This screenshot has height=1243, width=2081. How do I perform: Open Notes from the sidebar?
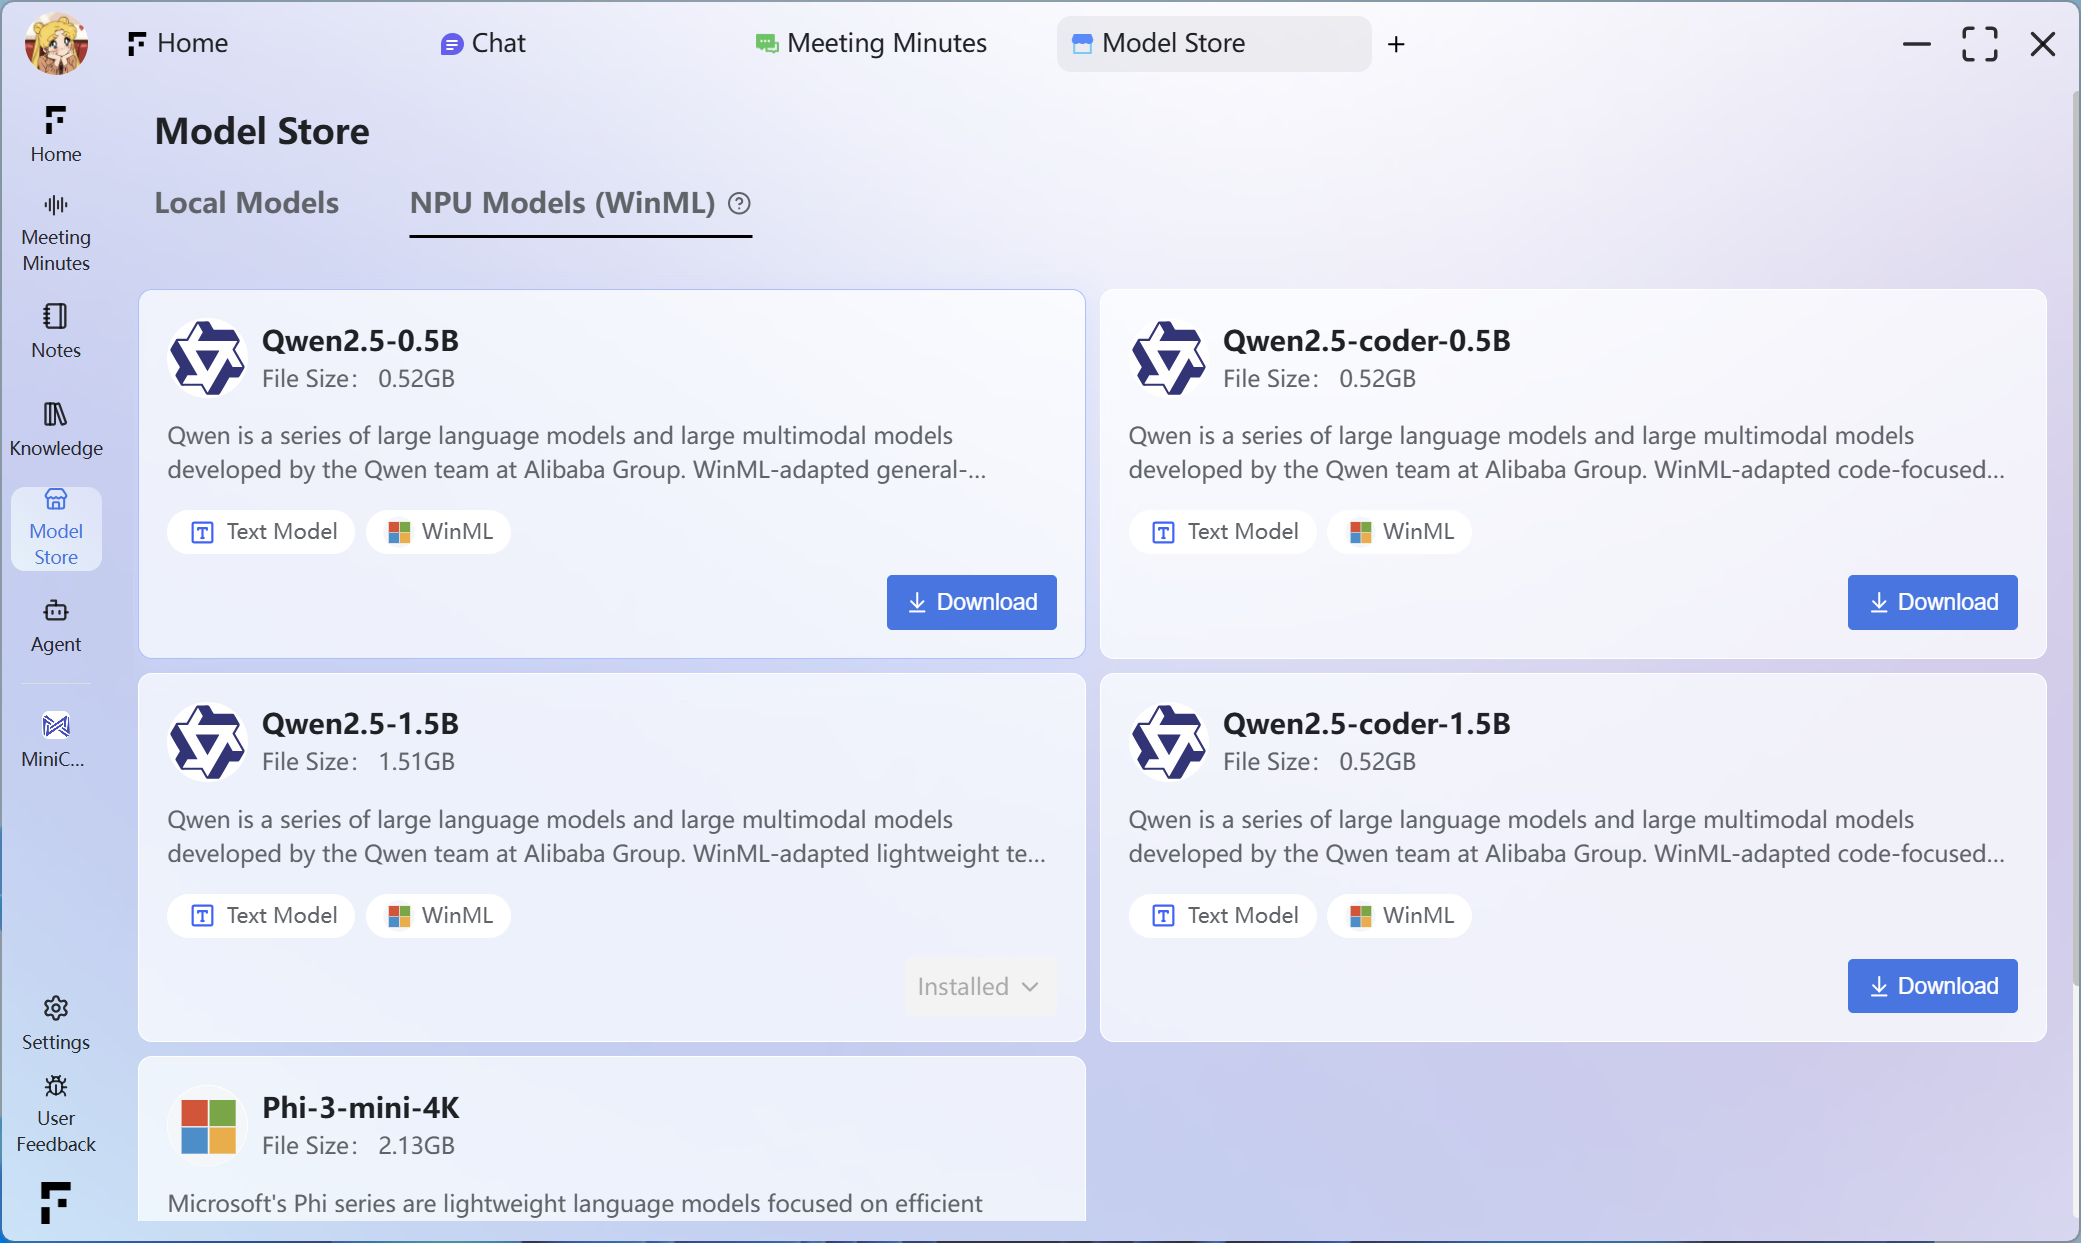(x=56, y=330)
